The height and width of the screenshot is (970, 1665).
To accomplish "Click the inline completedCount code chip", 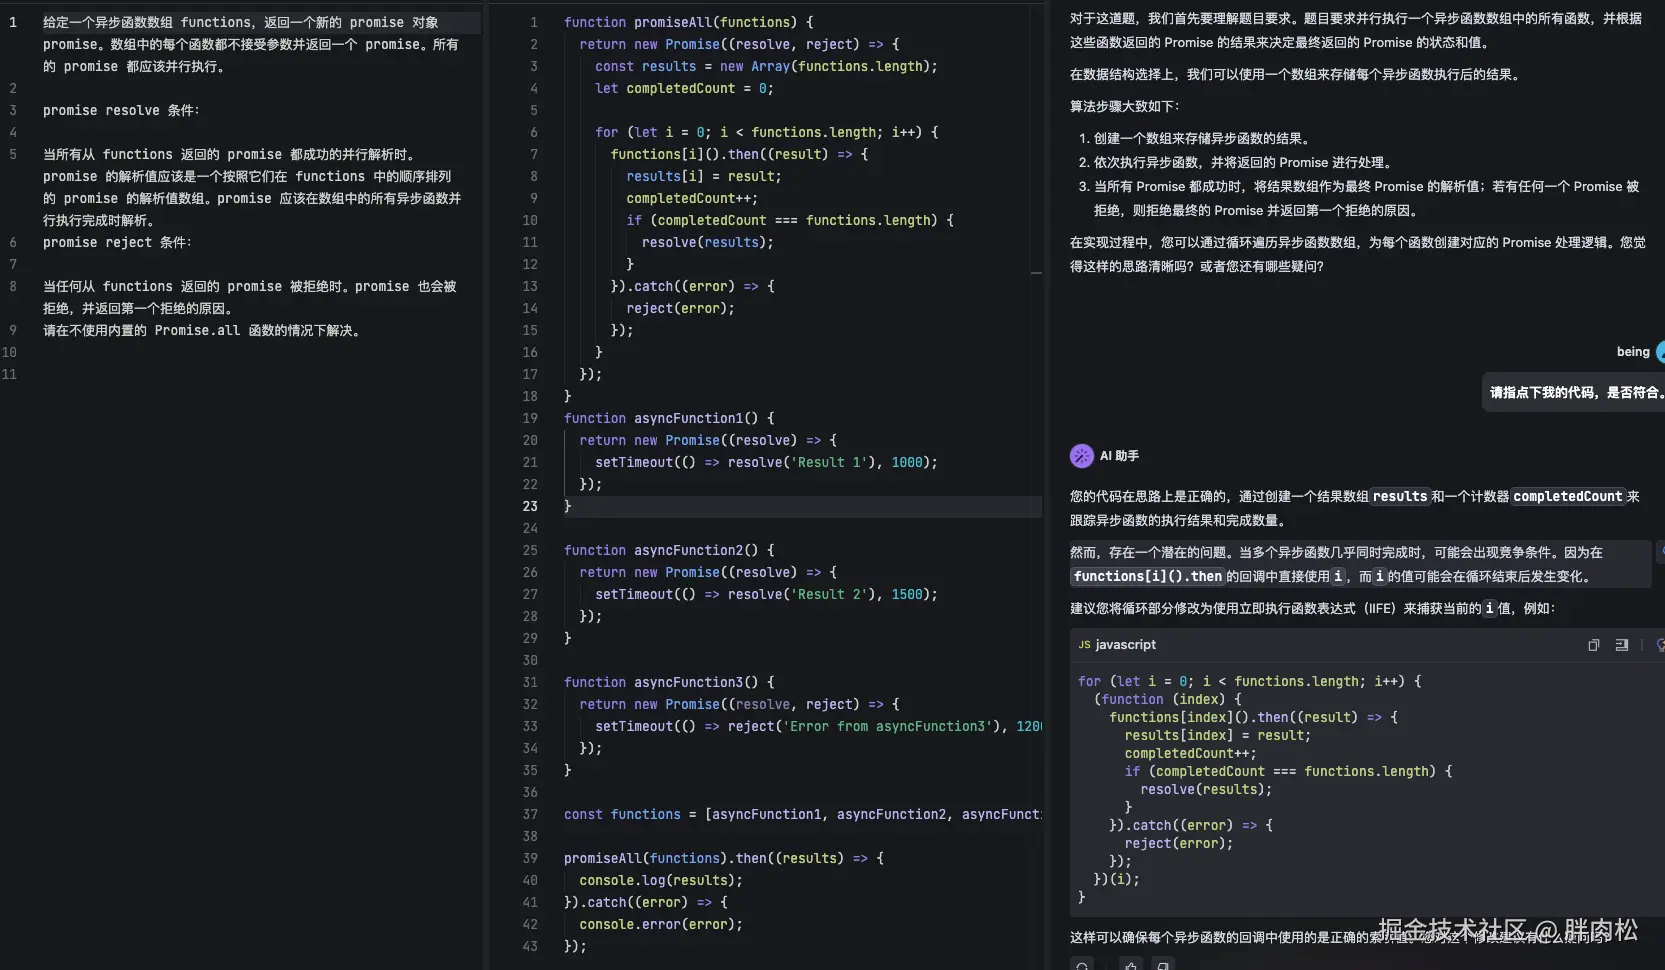I will pyautogui.click(x=1566, y=497).
